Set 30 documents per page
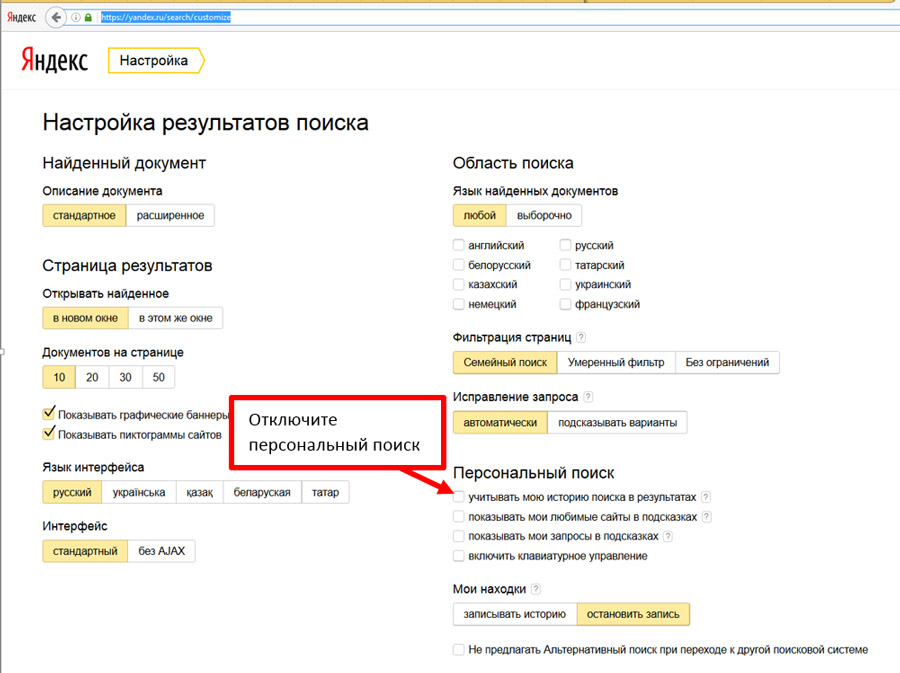The height and width of the screenshot is (673, 900). click(x=126, y=377)
